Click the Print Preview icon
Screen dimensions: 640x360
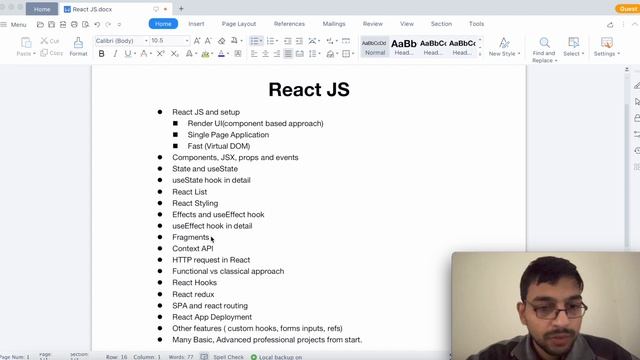point(86,24)
